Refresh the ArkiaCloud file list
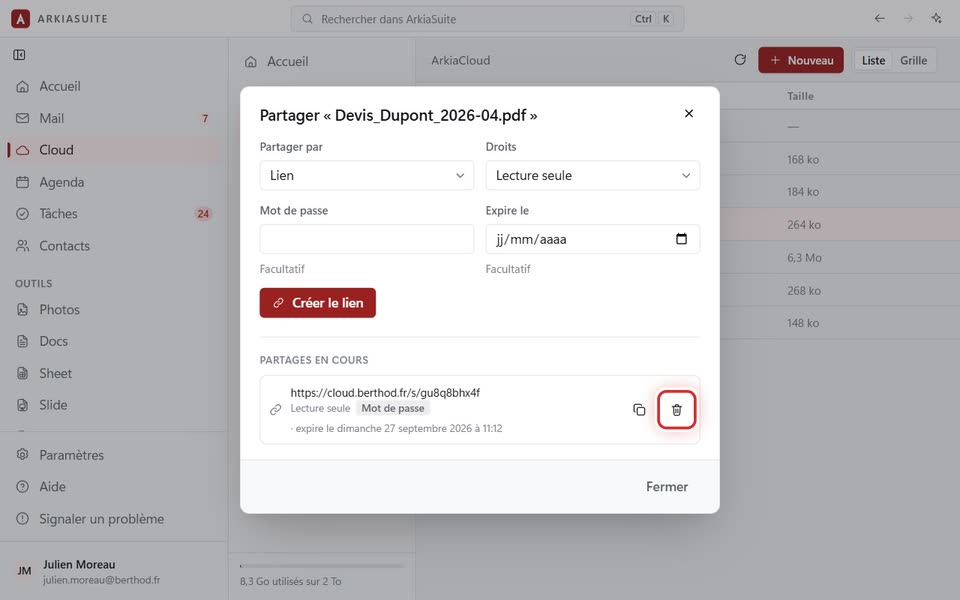 [740, 60]
